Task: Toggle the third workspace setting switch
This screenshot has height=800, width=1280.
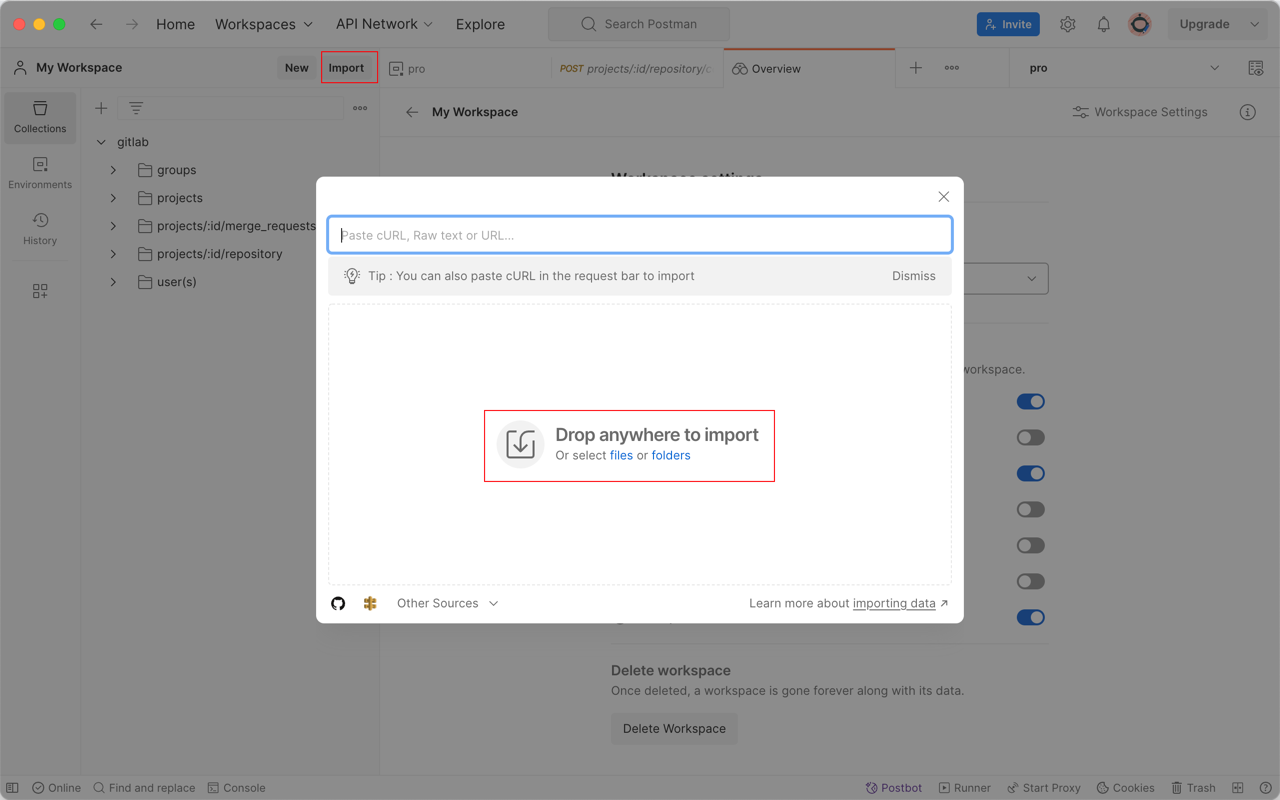Action: 1031,474
